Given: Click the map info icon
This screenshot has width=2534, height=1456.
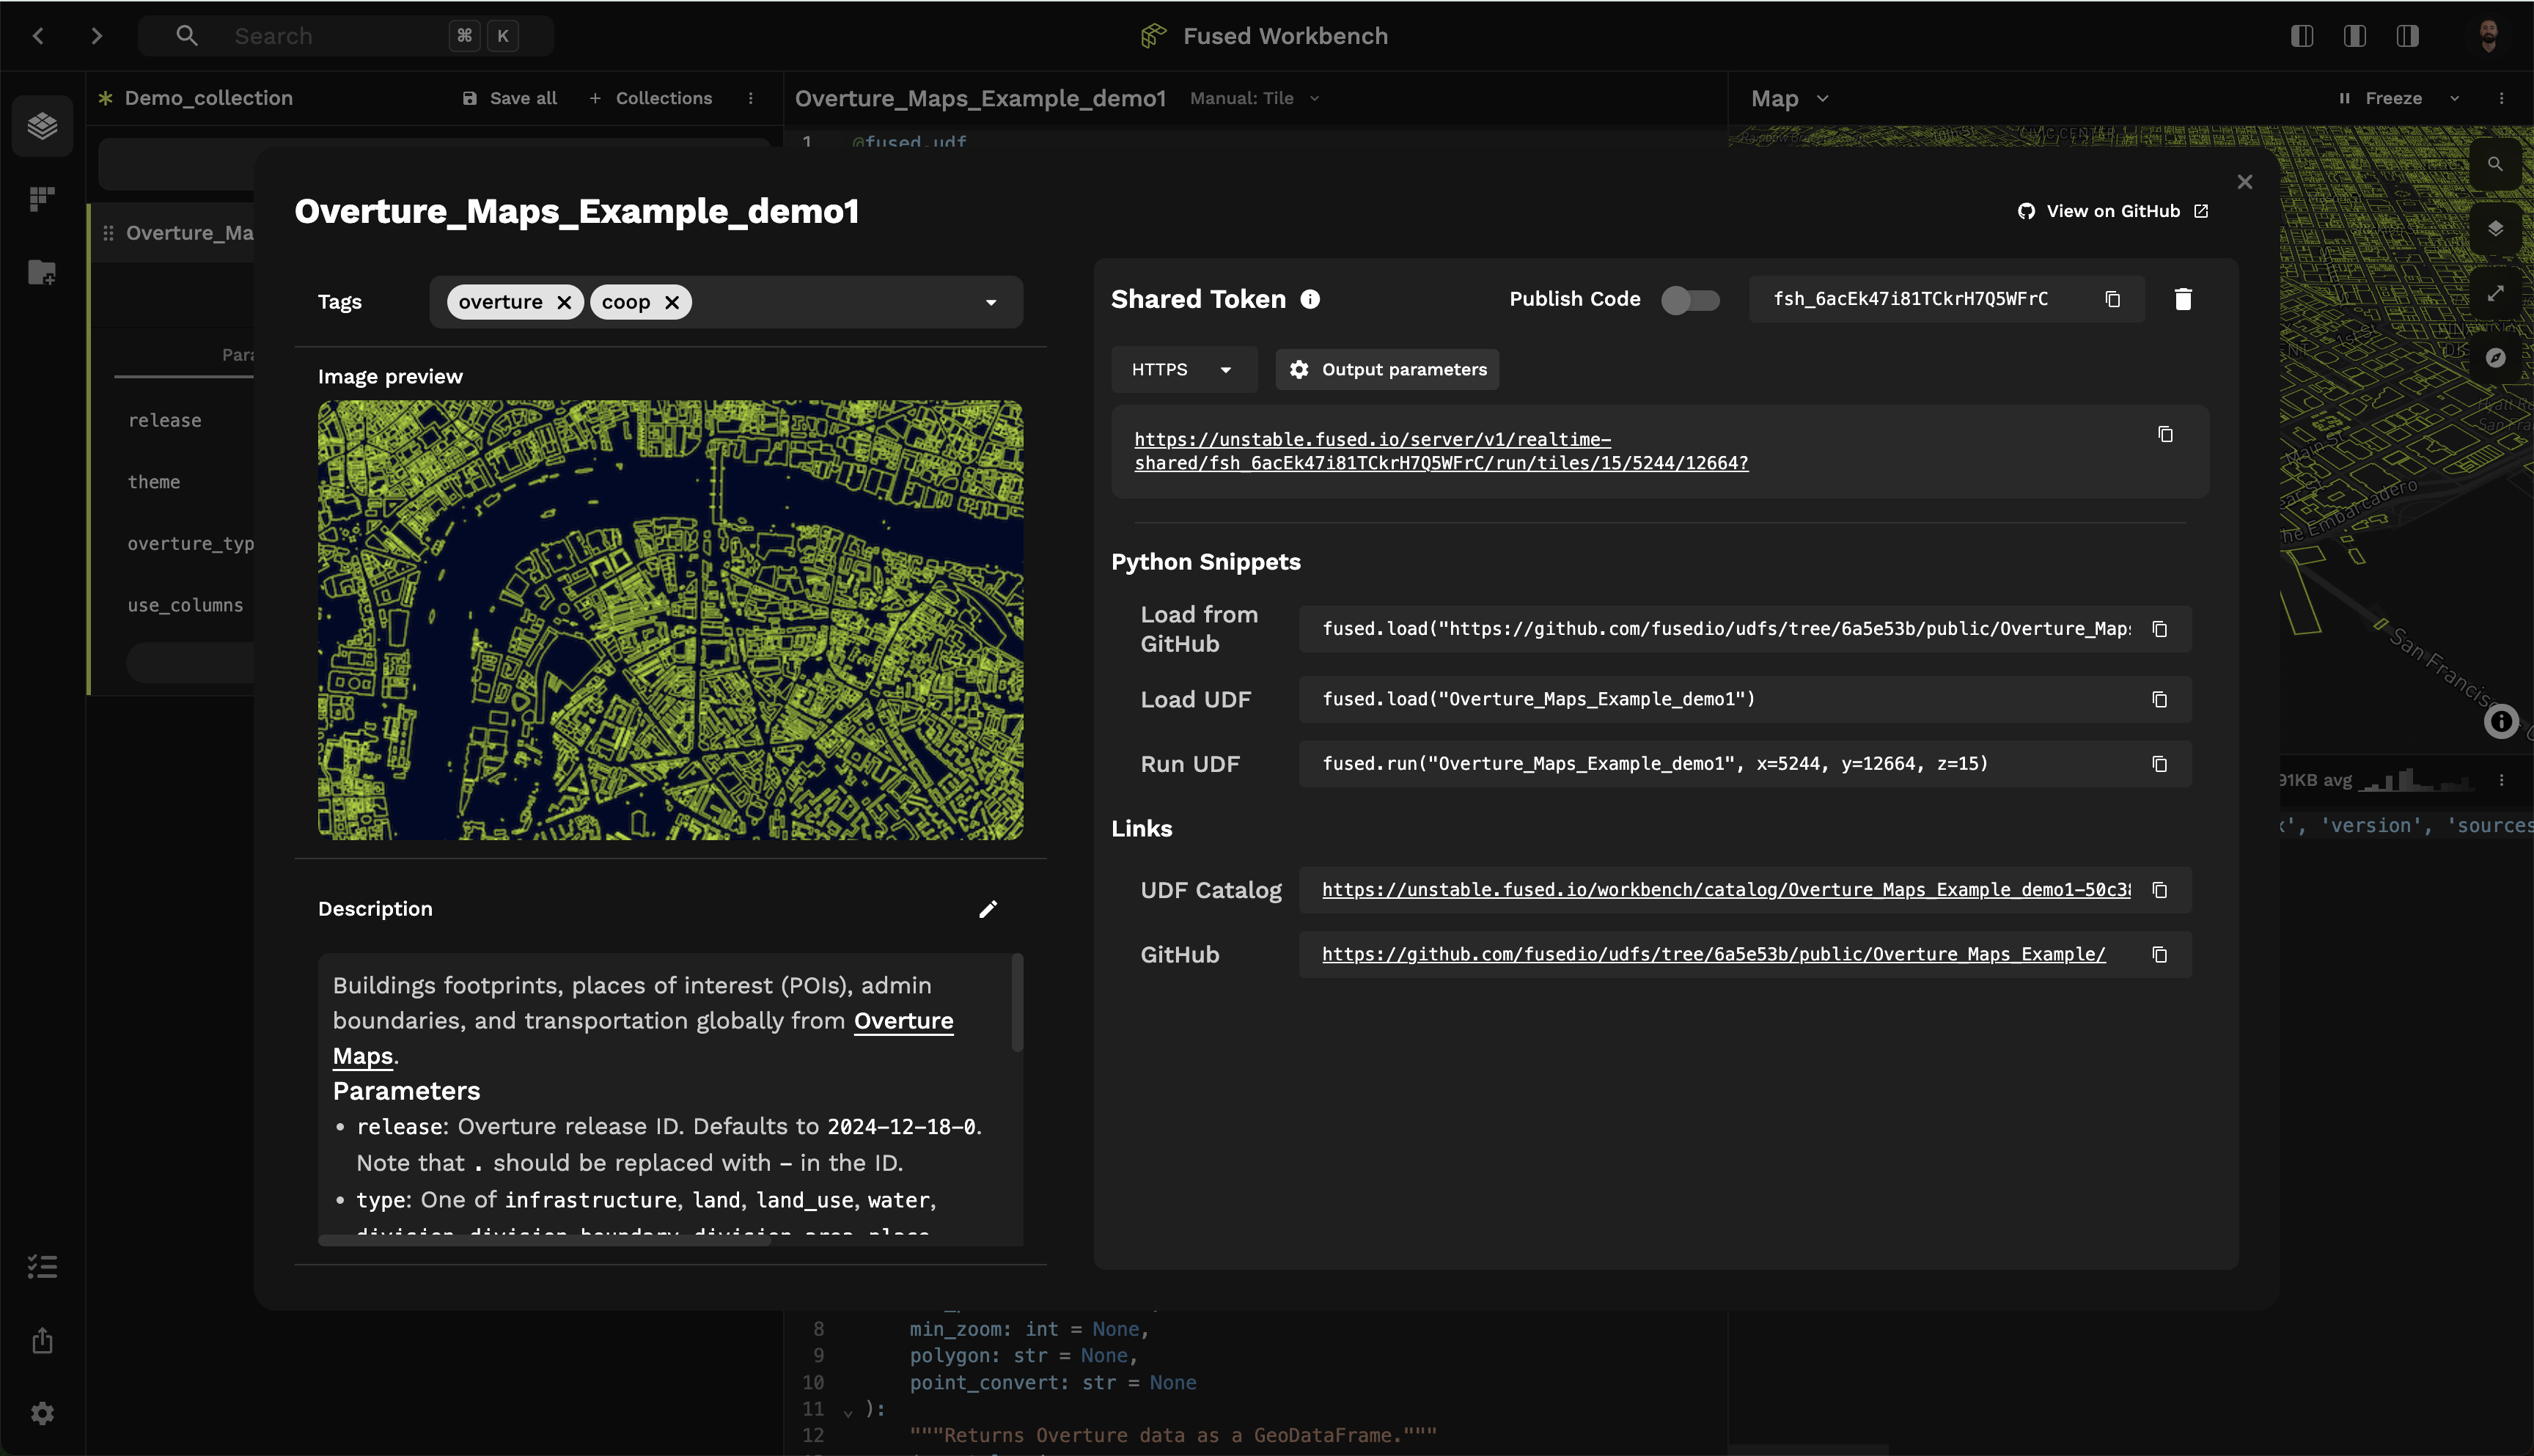Looking at the screenshot, I should pos(2501,721).
